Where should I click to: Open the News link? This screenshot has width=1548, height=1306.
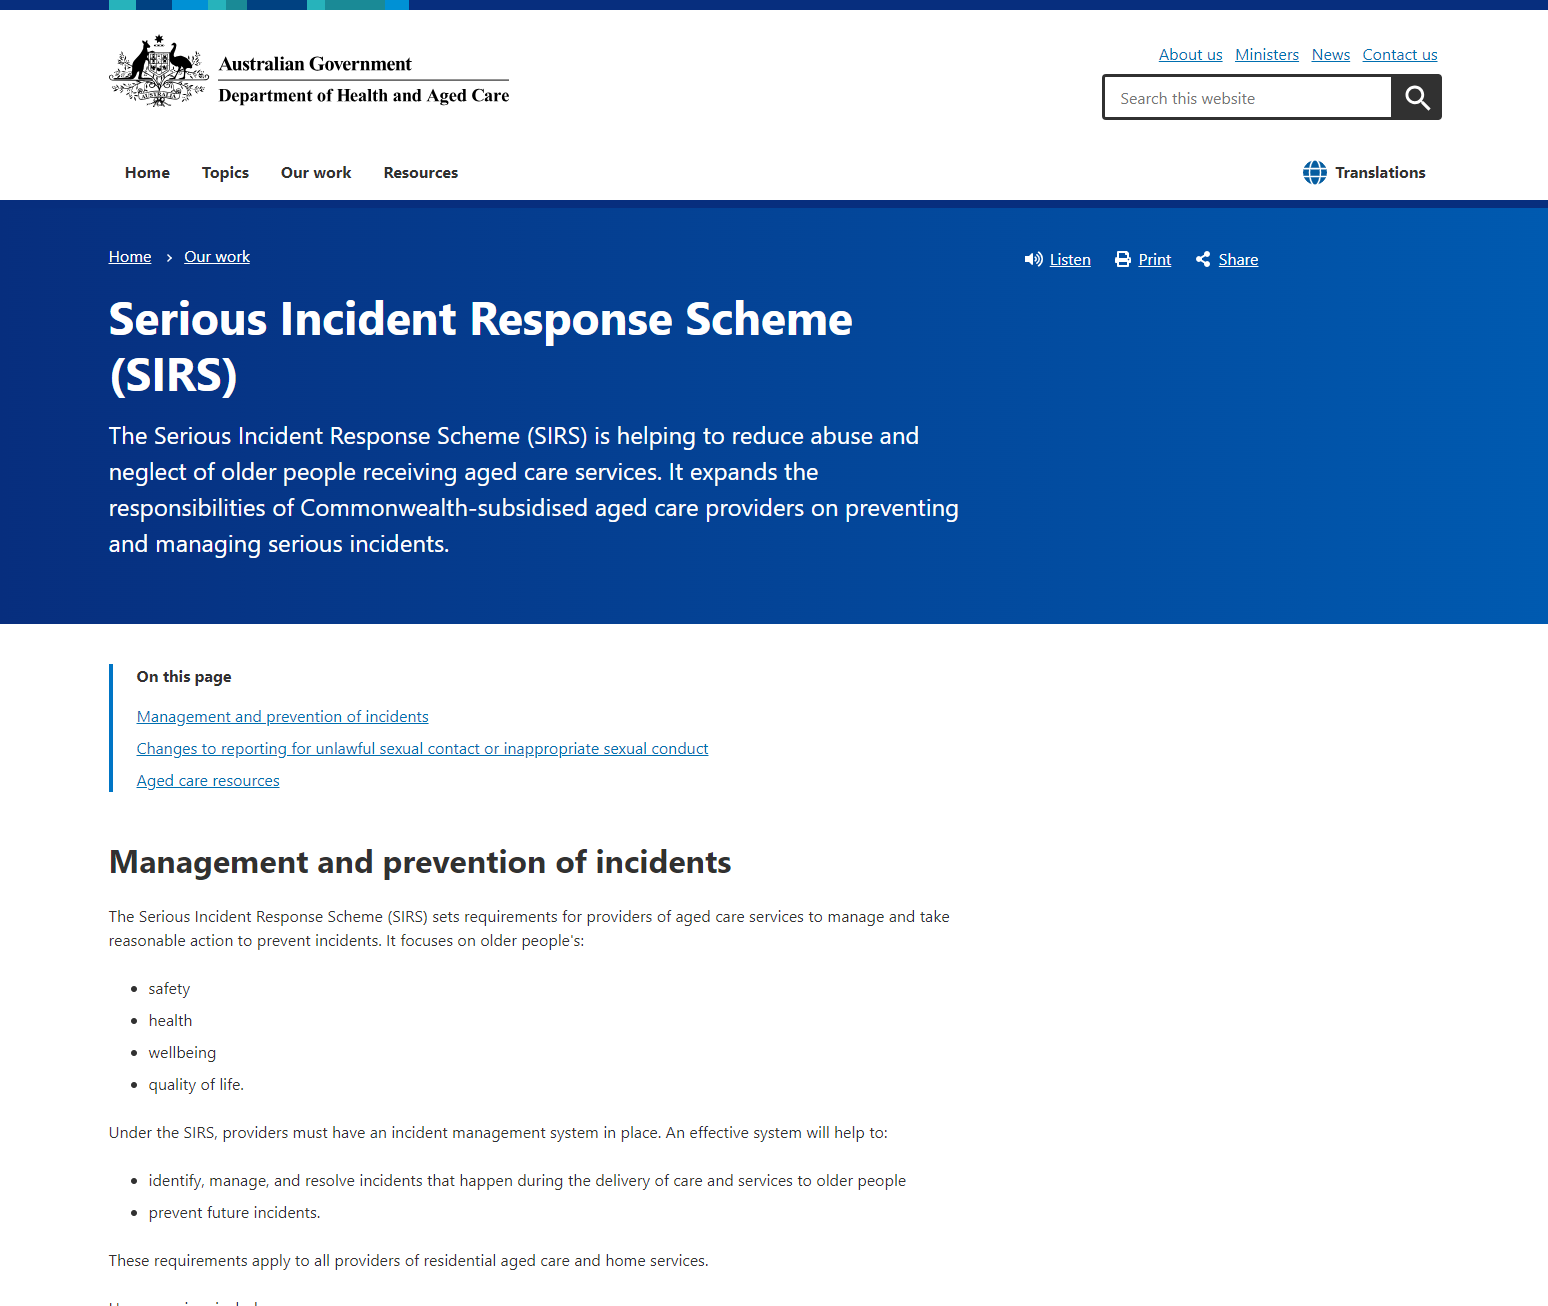(x=1330, y=54)
